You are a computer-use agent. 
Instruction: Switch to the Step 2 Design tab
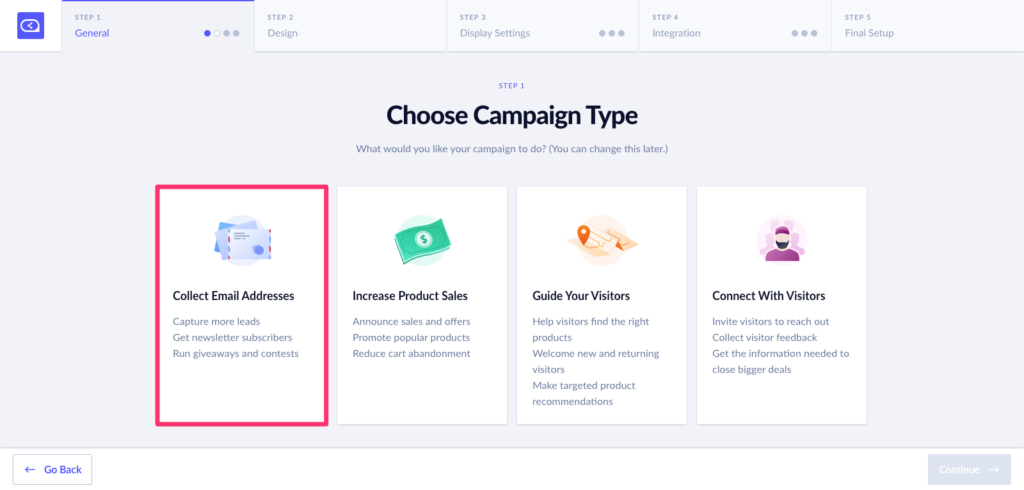pyautogui.click(x=351, y=25)
